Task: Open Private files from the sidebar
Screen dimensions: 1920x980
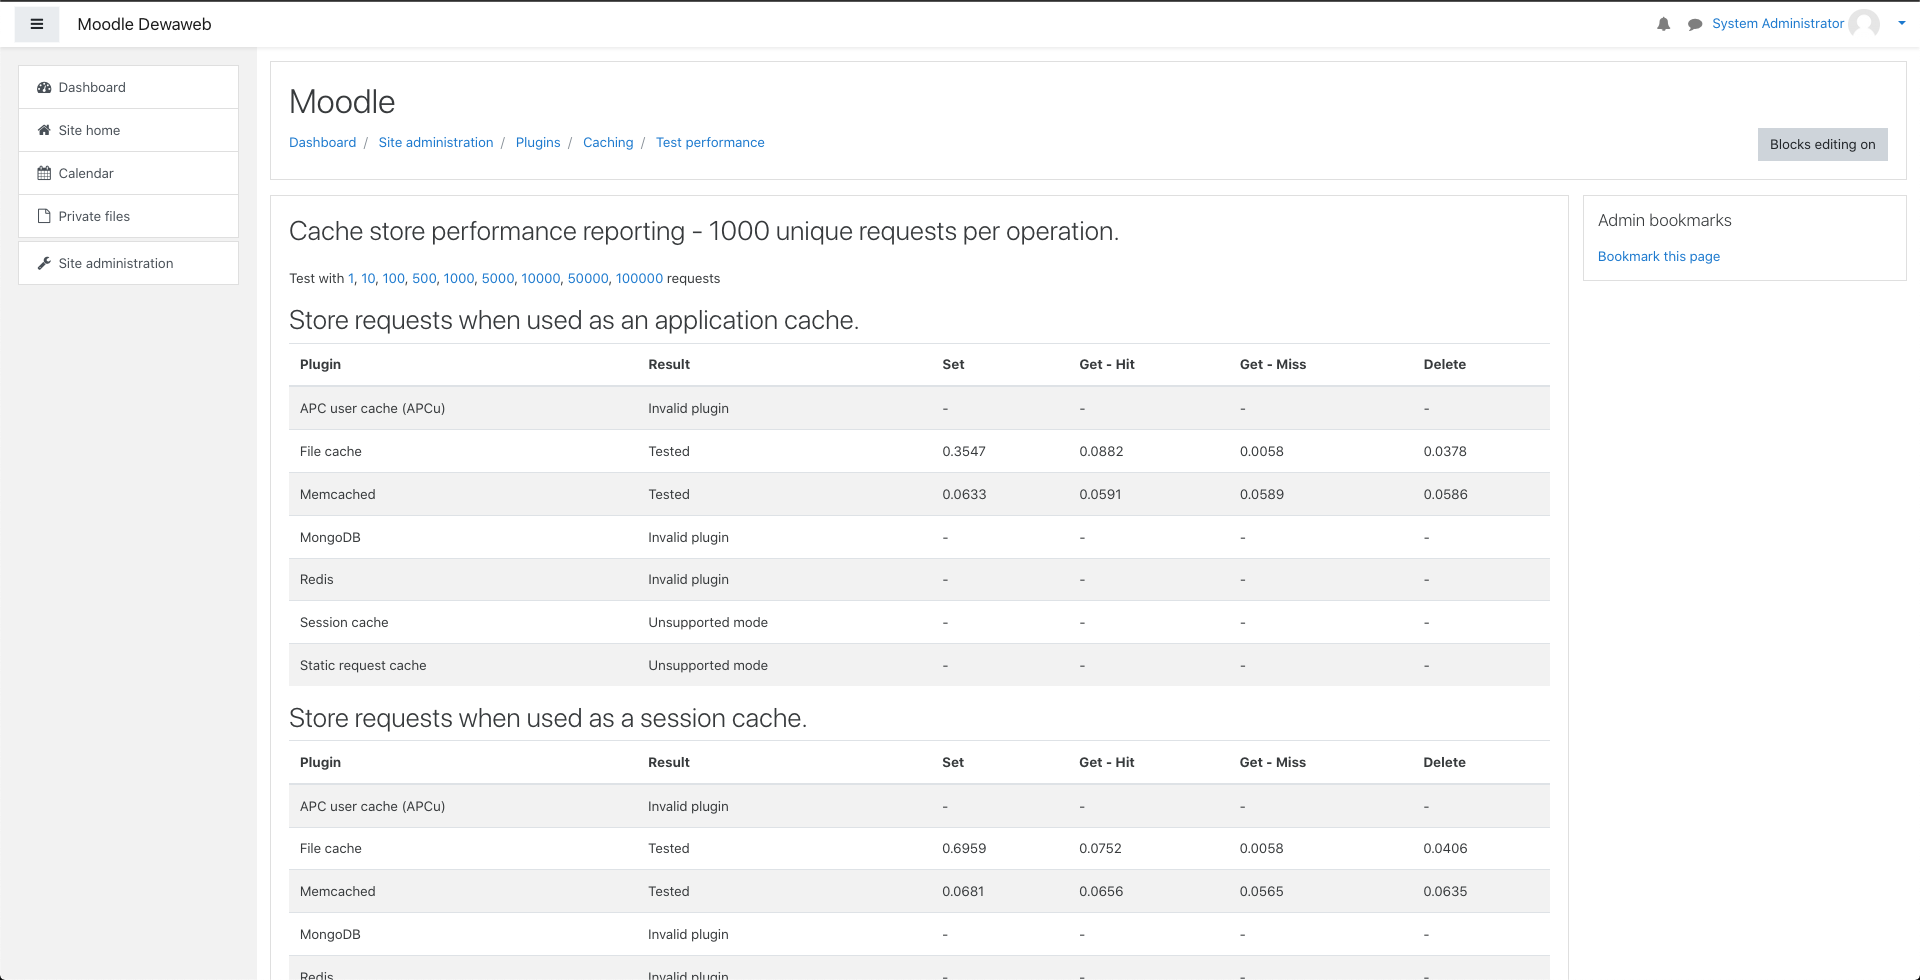Action: [129, 216]
